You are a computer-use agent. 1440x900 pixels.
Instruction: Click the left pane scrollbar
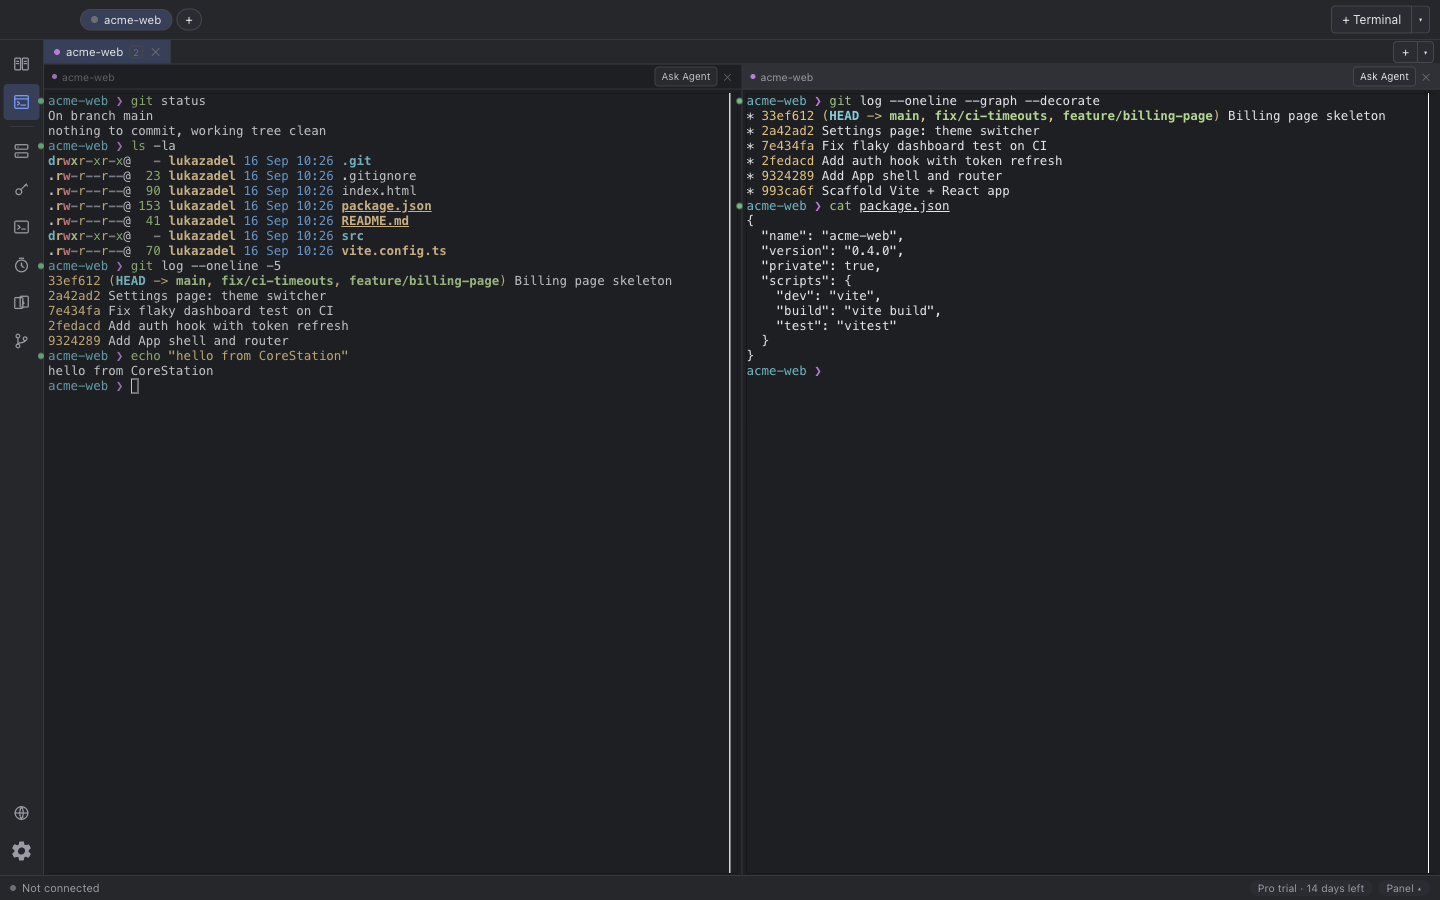(730, 483)
